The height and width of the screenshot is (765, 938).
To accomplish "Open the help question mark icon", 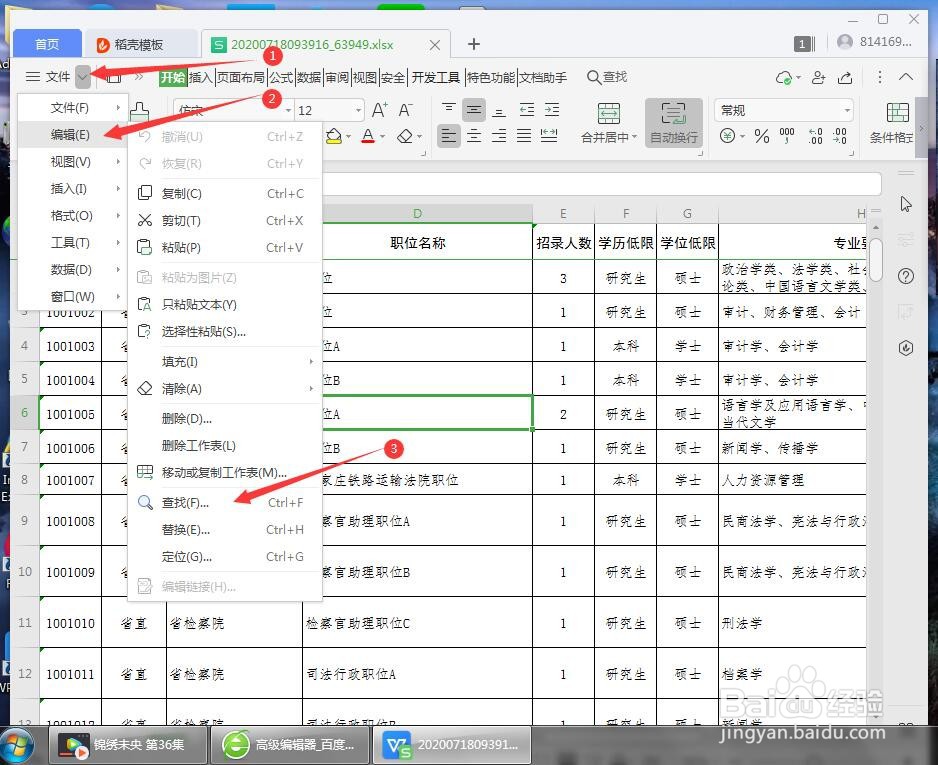I will click(x=906, y=276).
